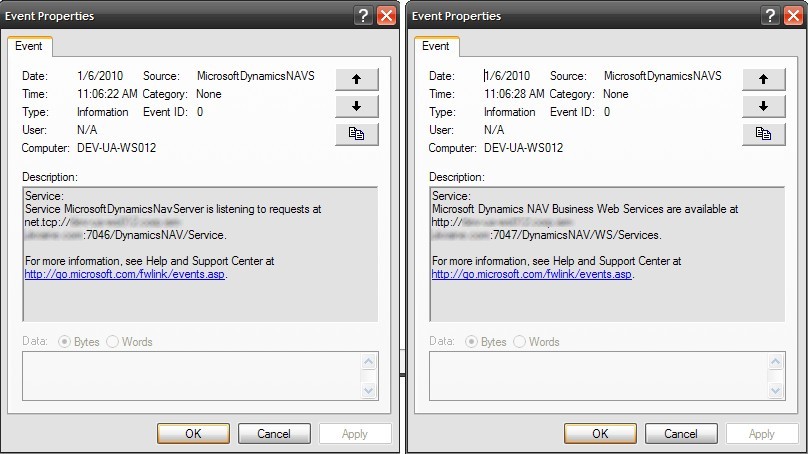Click source MicrosoftDynamicsNAVS in right window

click(663, 76)
